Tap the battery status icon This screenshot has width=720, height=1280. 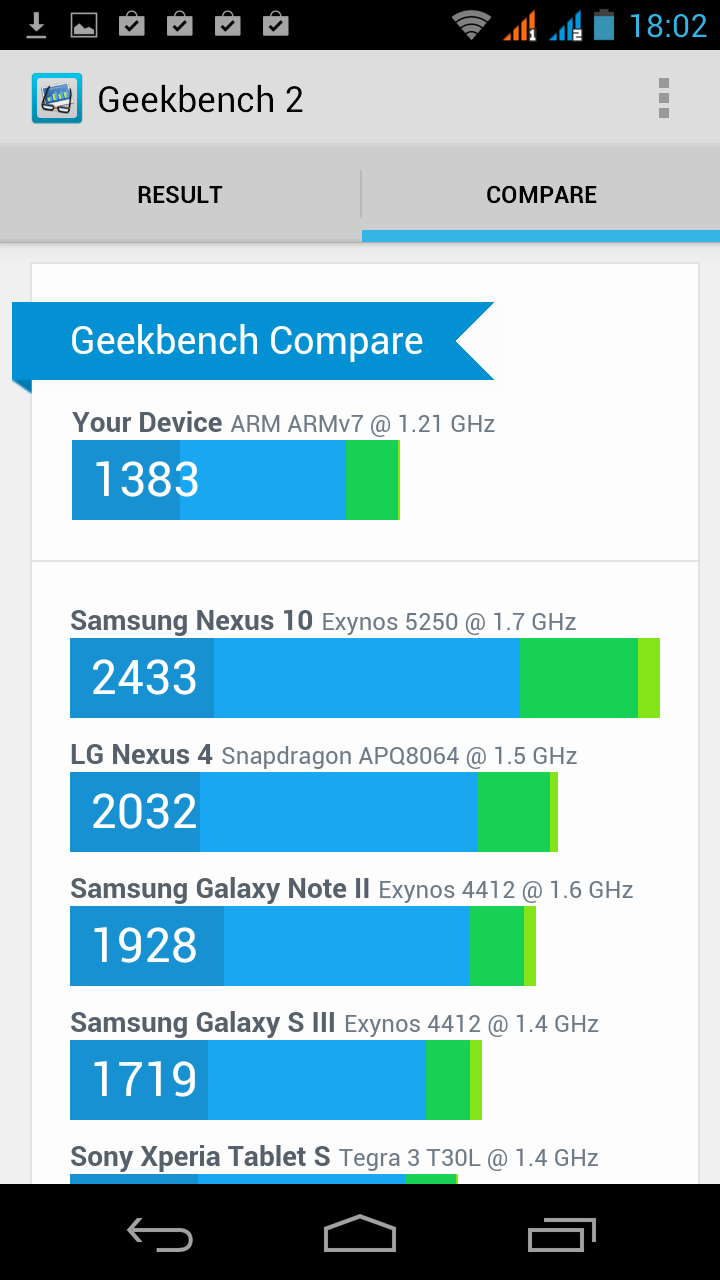pyautogui.click(x=603, y=25)
